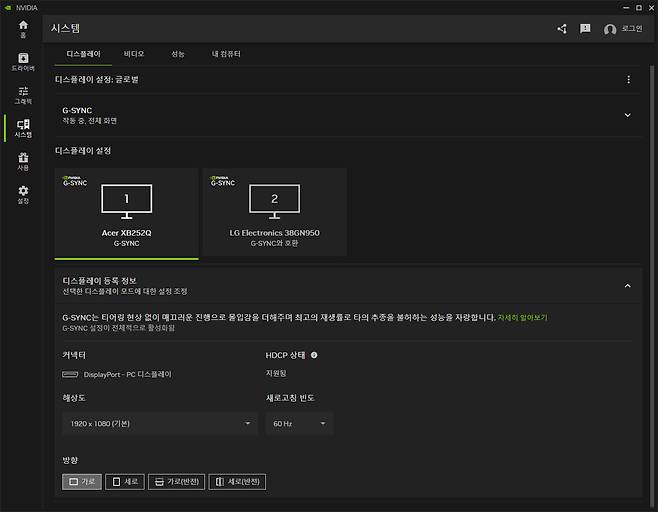This screenshot has height=512, width=658.
Task: Click the 디스플레이 설정: 글로벌 heading
Action: pyautogui.click(x=97, y=79)
